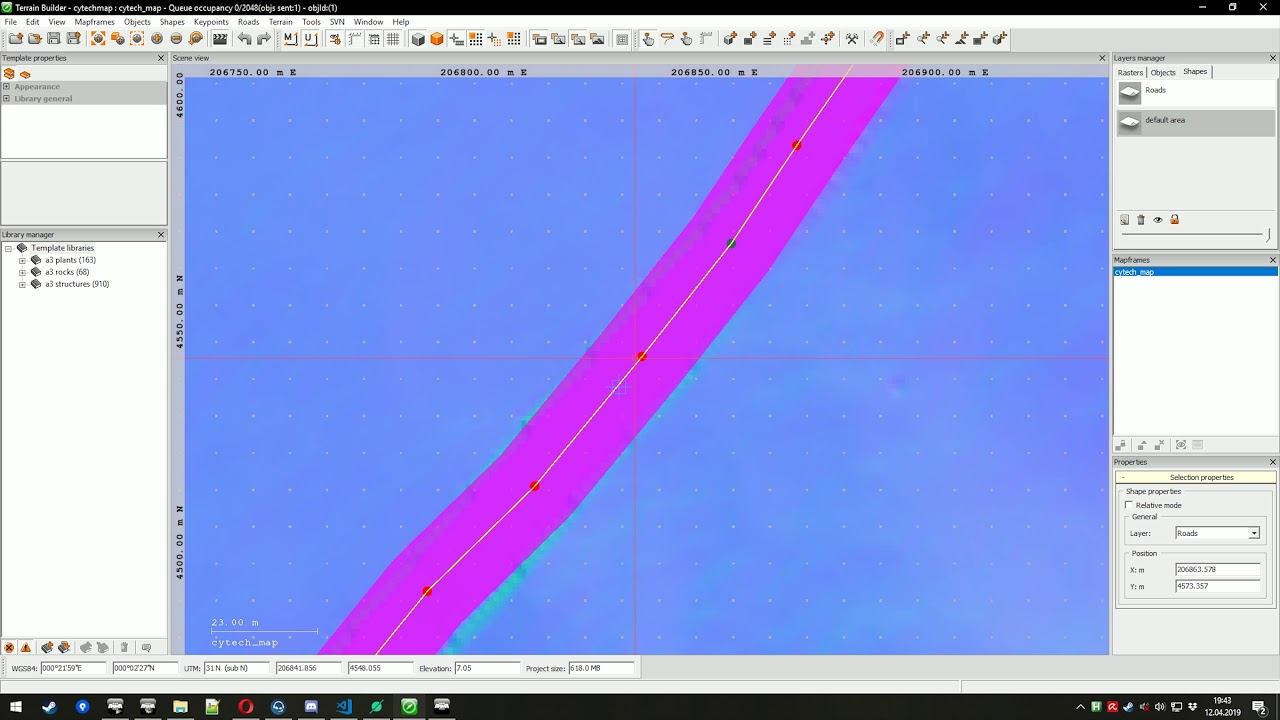Switch to the Objects tab in Layers manager
This screenshot has height=720, width=1280.
[1163, 72]
